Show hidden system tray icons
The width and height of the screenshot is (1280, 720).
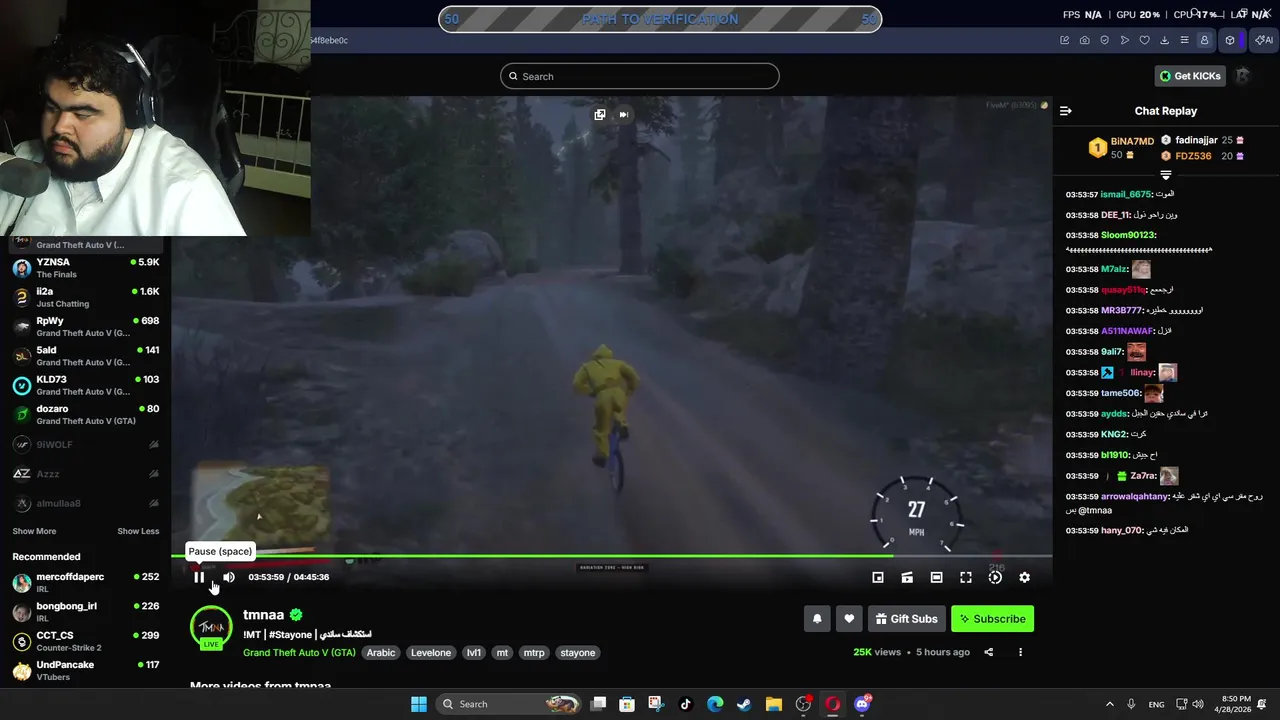click(x=1109, y=704)
